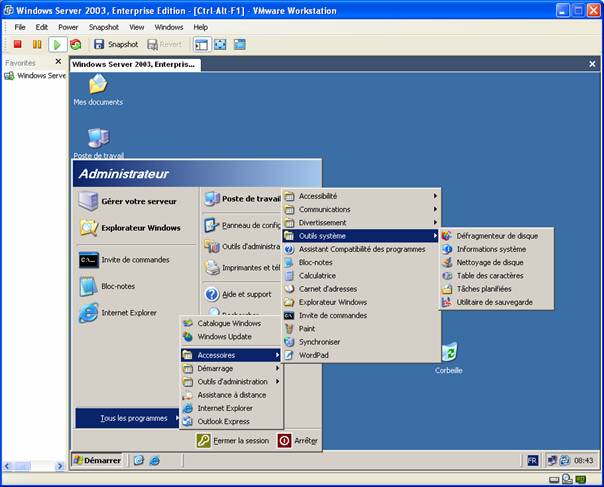The image size is (604, 487).
Task: Open Catalogue Windows
Action: pos(231,323)
